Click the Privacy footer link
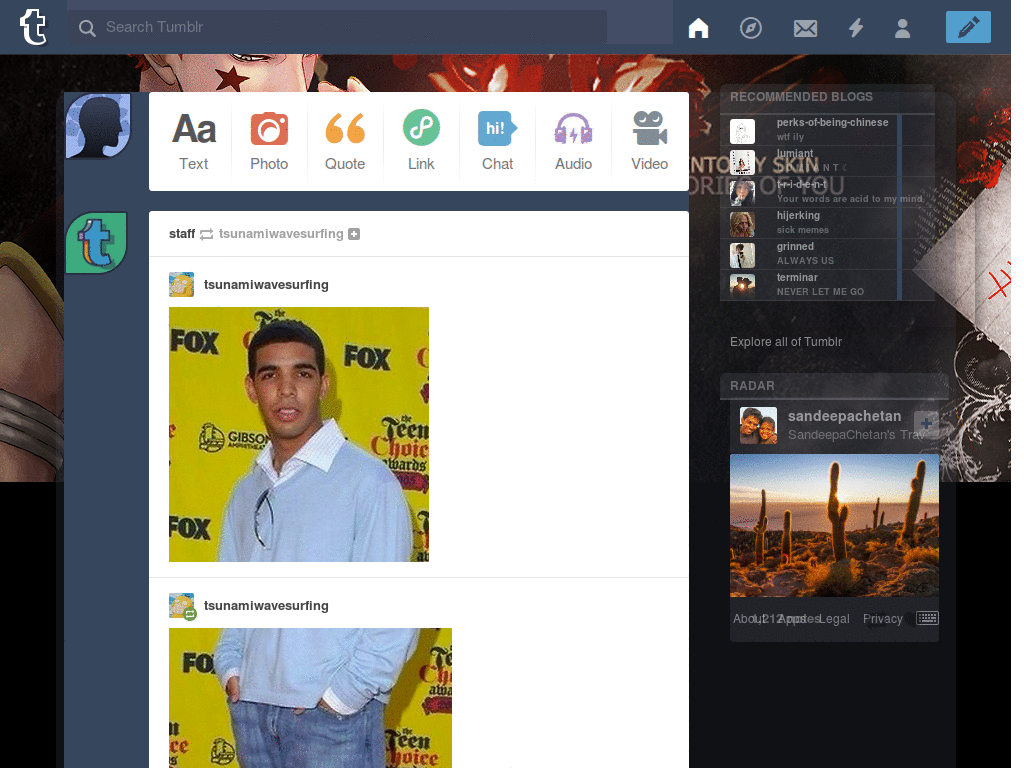Viewport: 1024px width, 768px height. (882, 619)
